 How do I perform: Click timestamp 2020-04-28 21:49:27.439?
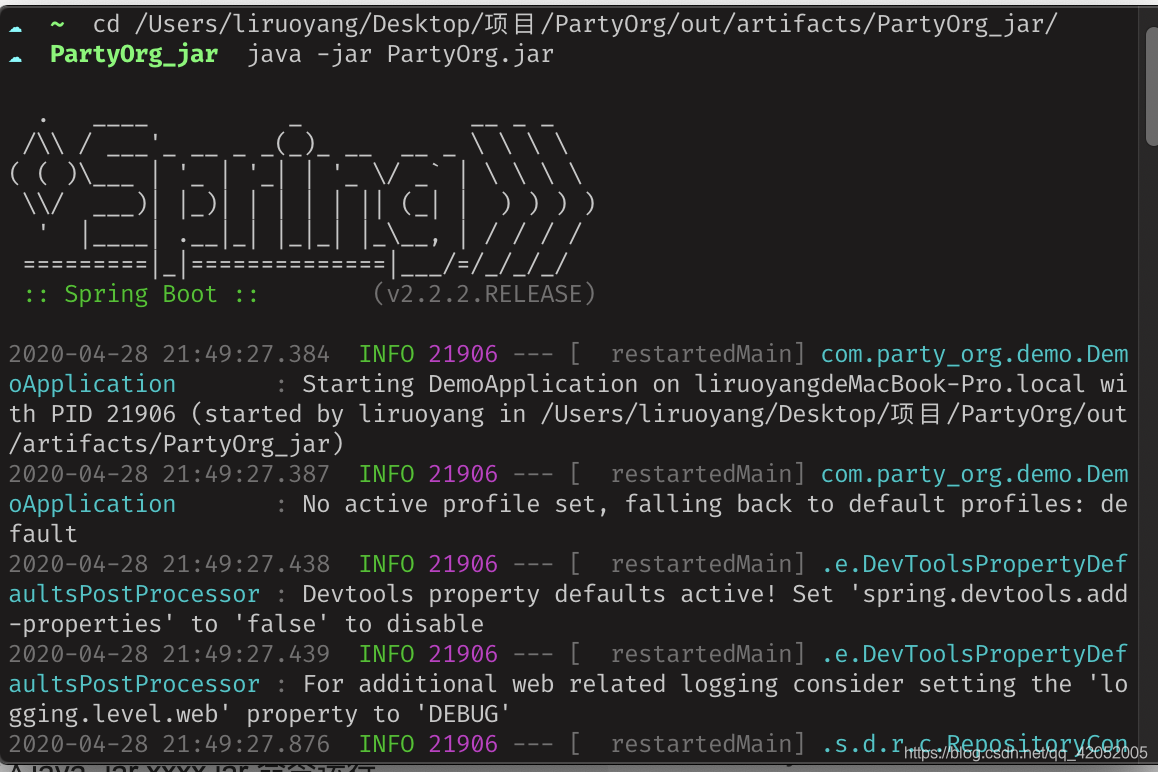pyautogui.click(x=169, y=655)
